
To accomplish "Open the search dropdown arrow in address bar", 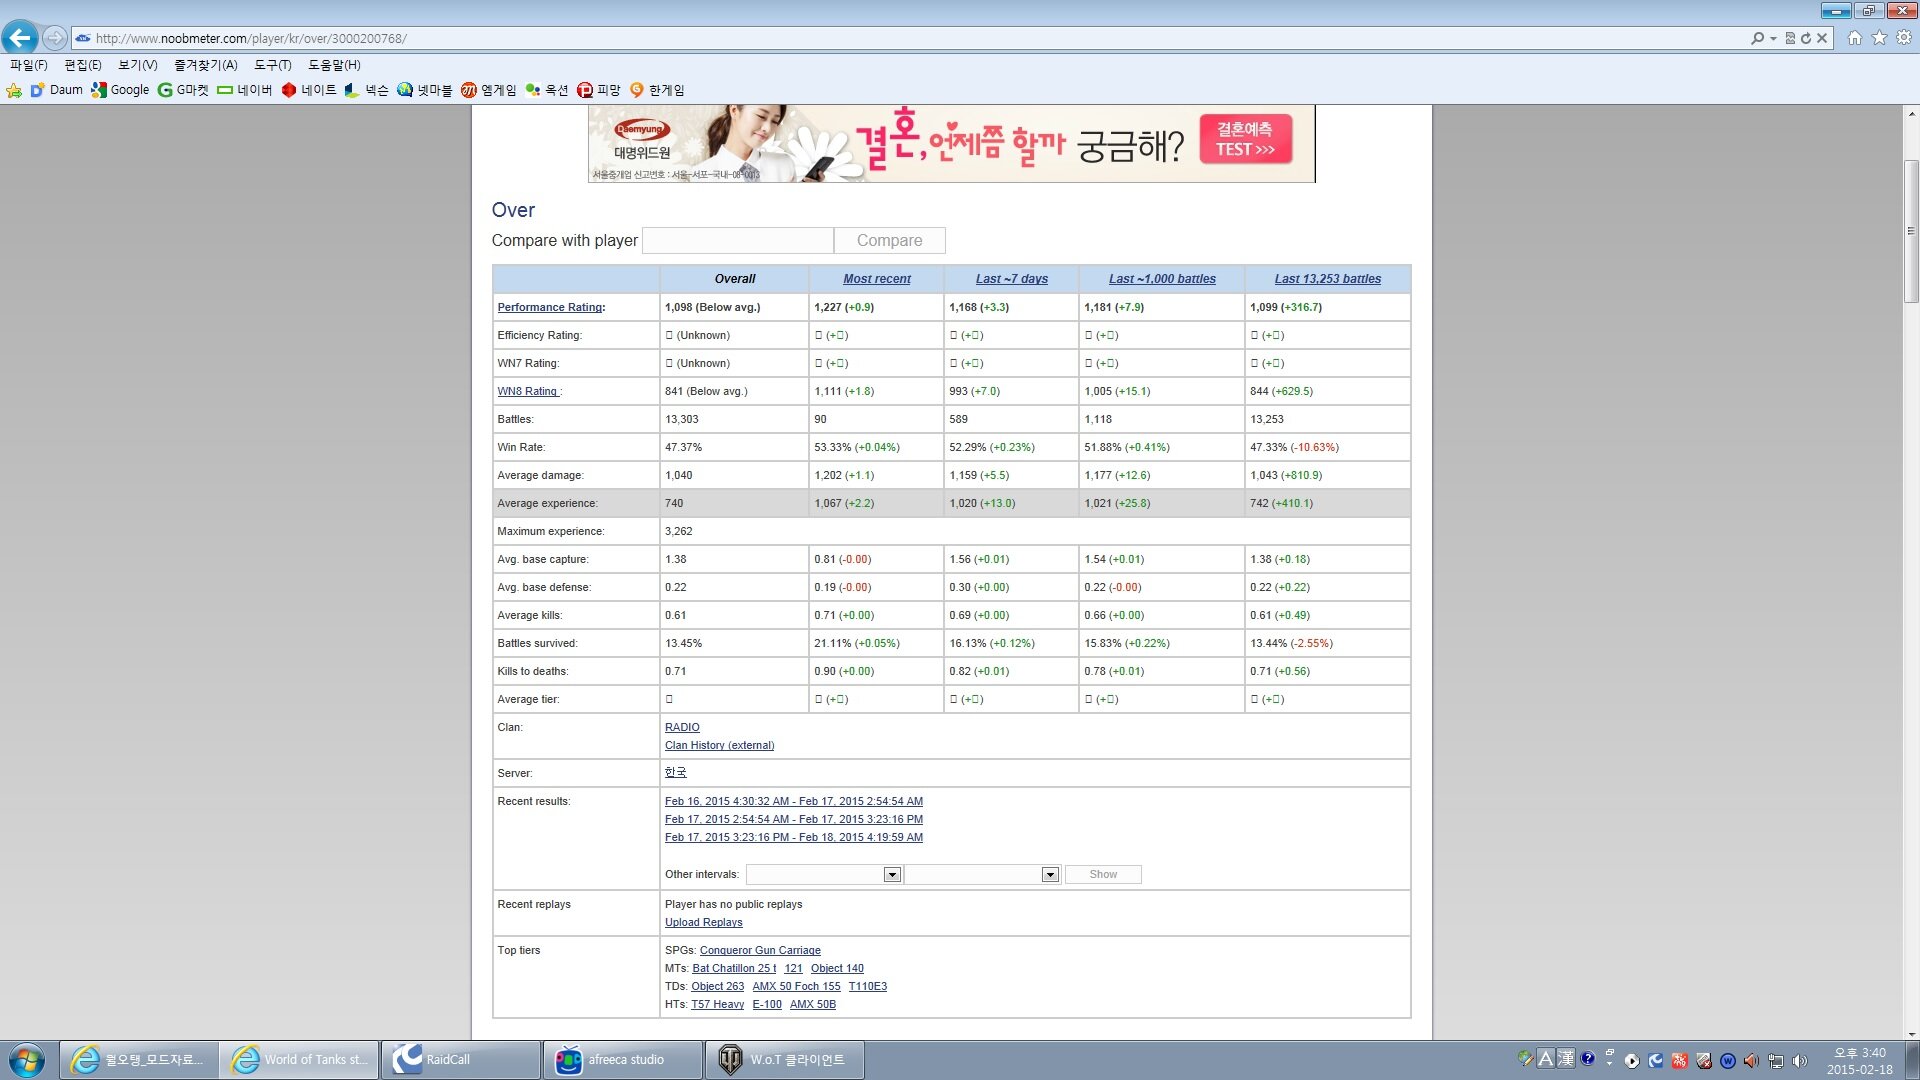I will pos(1773,38).
